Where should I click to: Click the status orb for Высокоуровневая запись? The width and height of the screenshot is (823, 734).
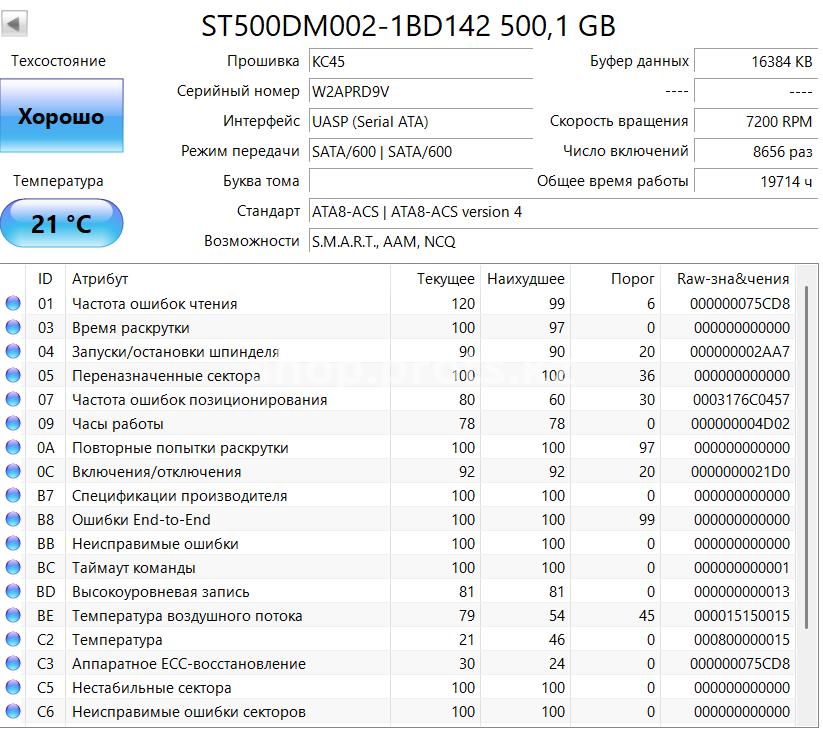[x=12, y=592]
